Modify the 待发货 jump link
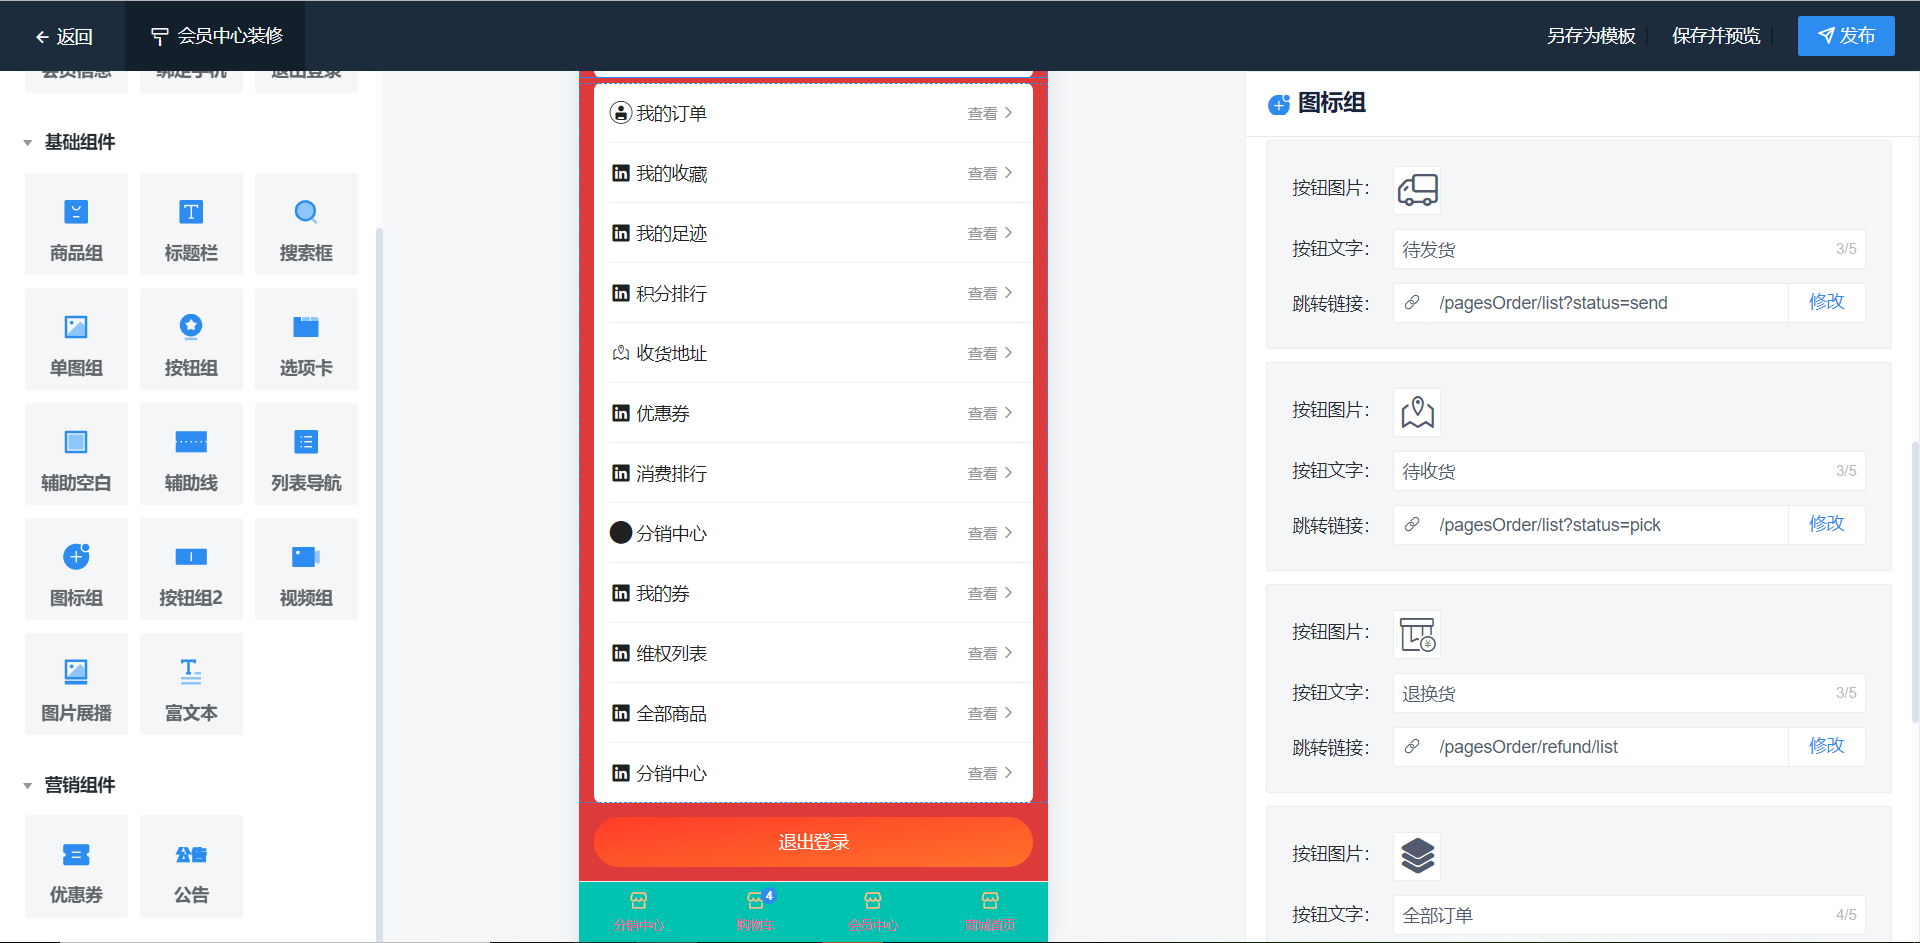Screen dimensions: 1920x943 (x=1826, y=302)
